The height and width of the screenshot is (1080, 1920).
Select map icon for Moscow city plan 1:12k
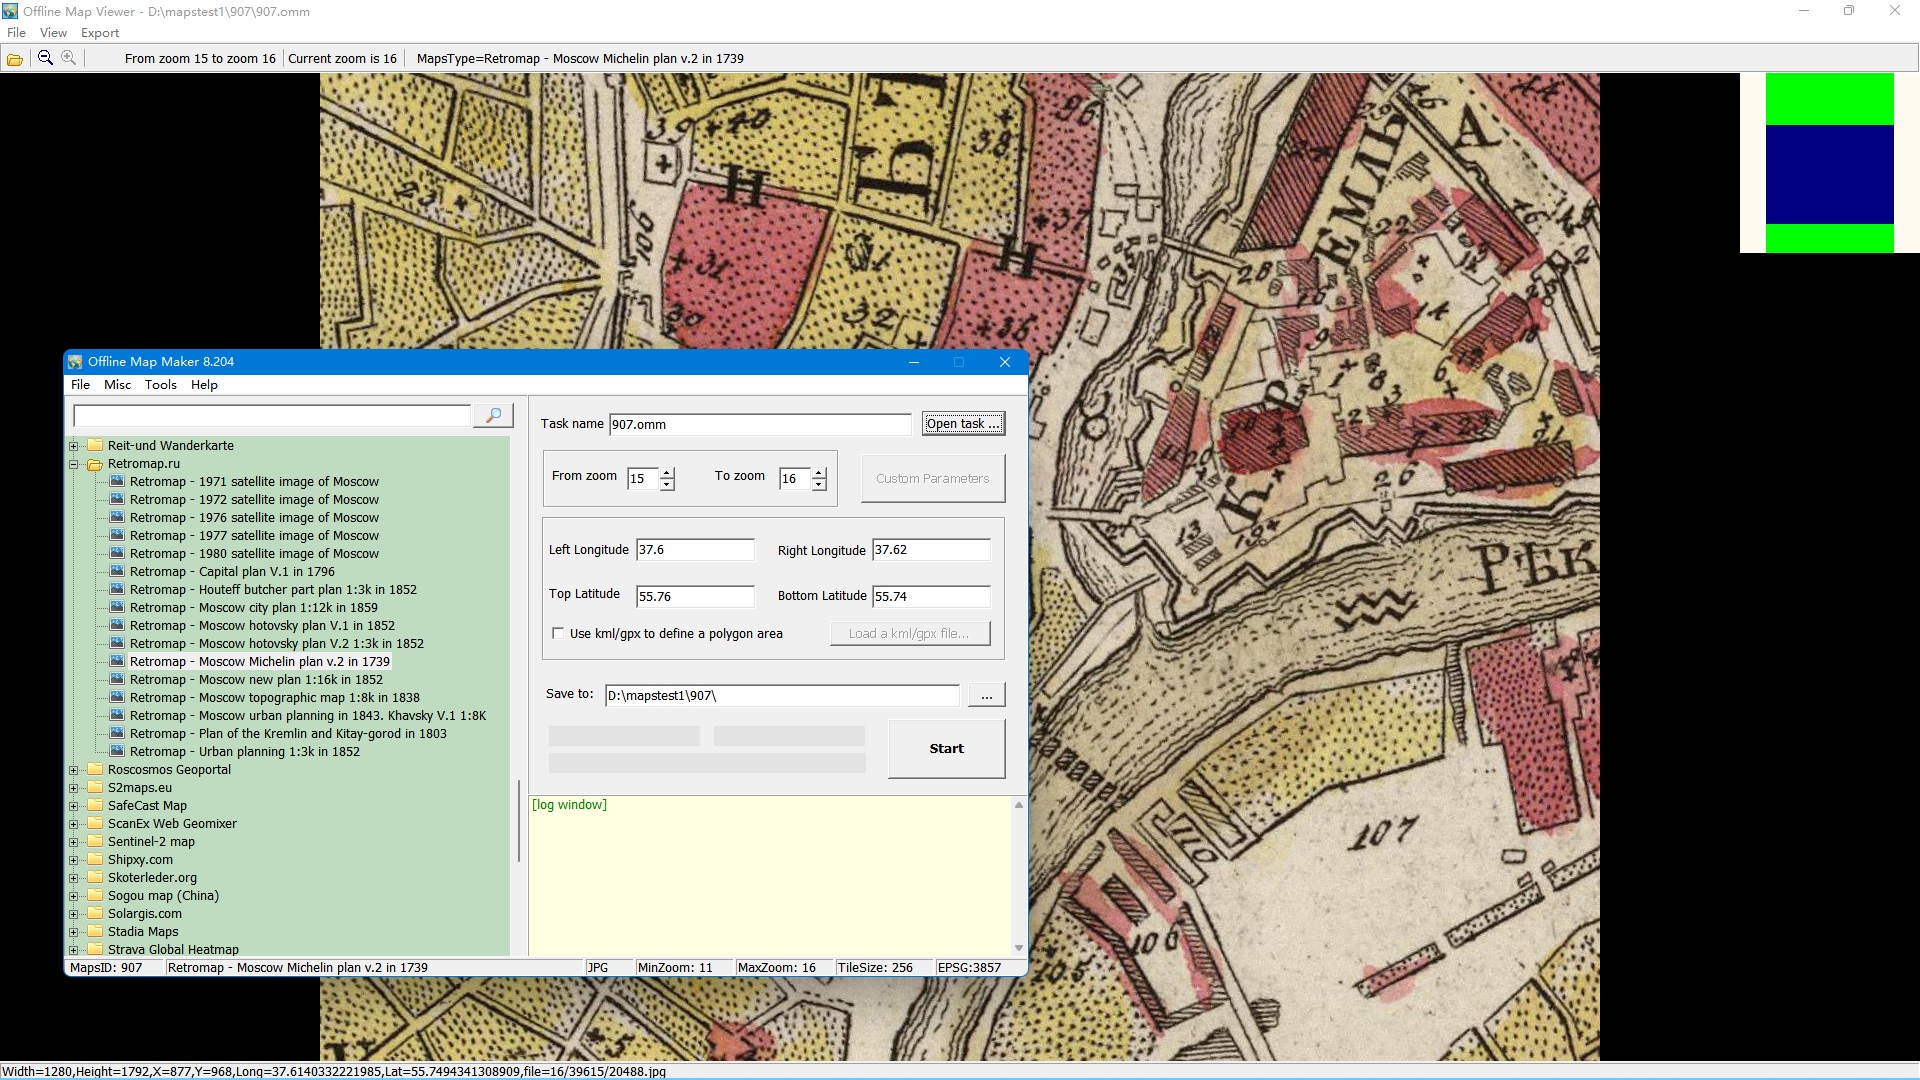click(117, 607)
